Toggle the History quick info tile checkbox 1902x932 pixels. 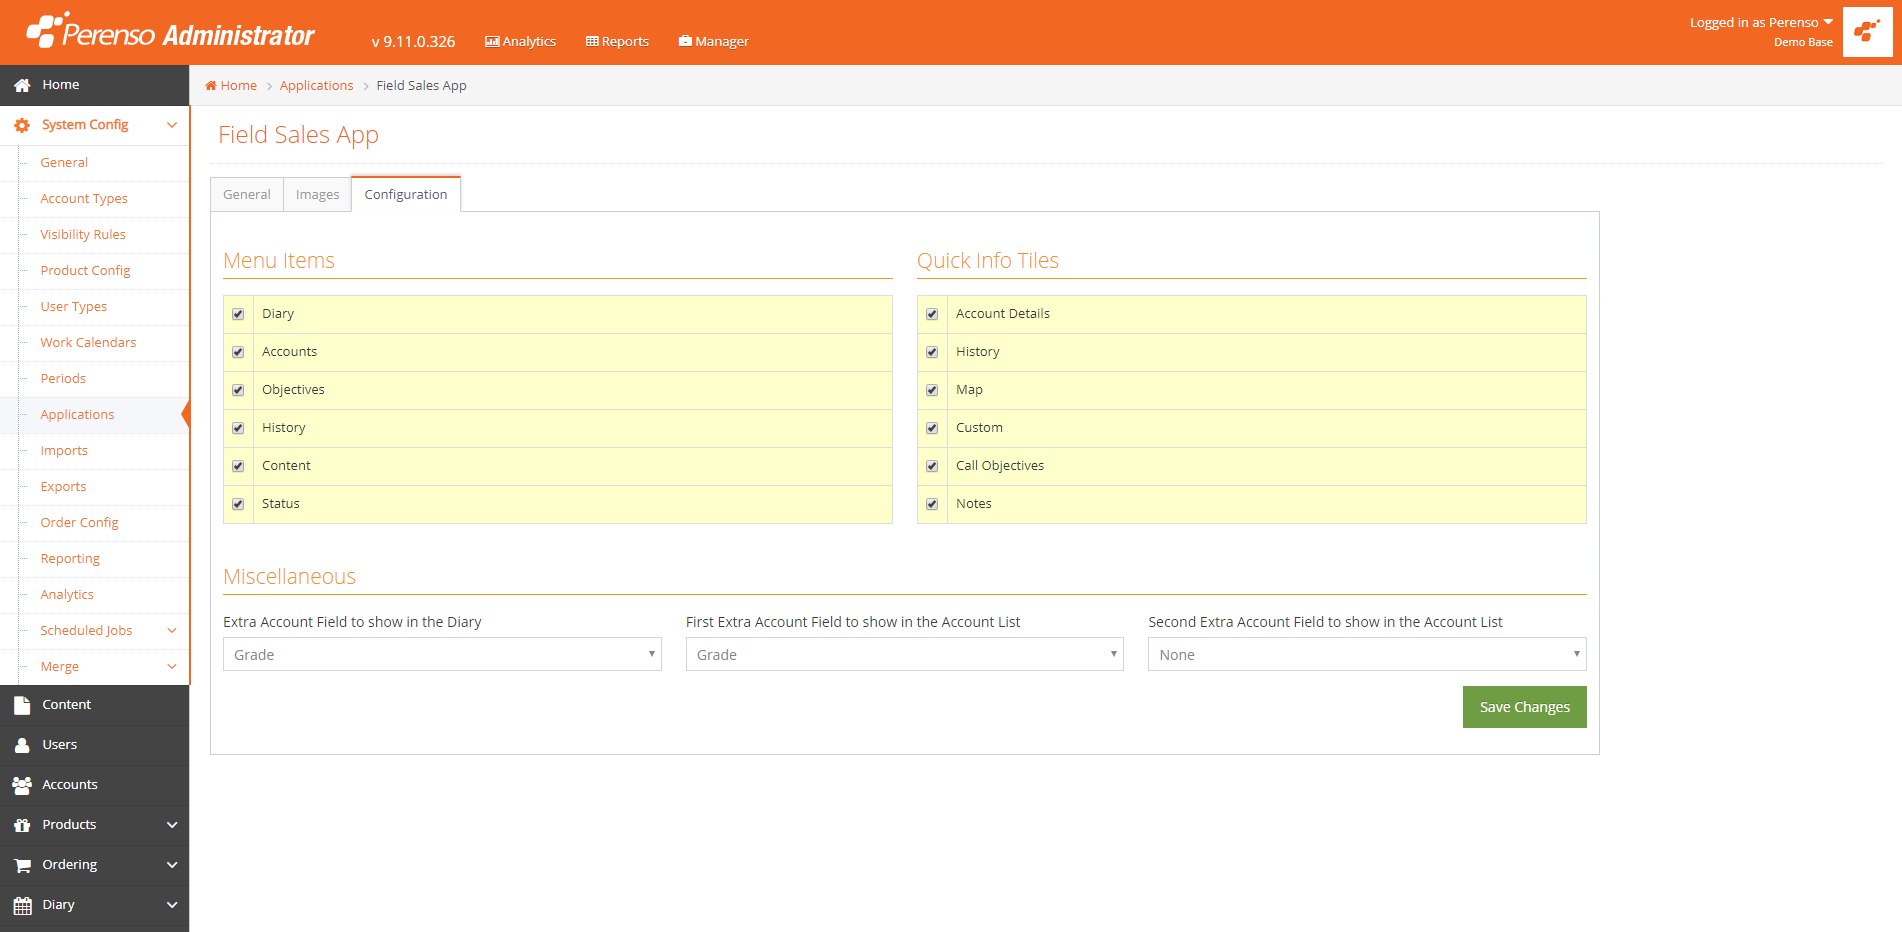click(932, 352)
